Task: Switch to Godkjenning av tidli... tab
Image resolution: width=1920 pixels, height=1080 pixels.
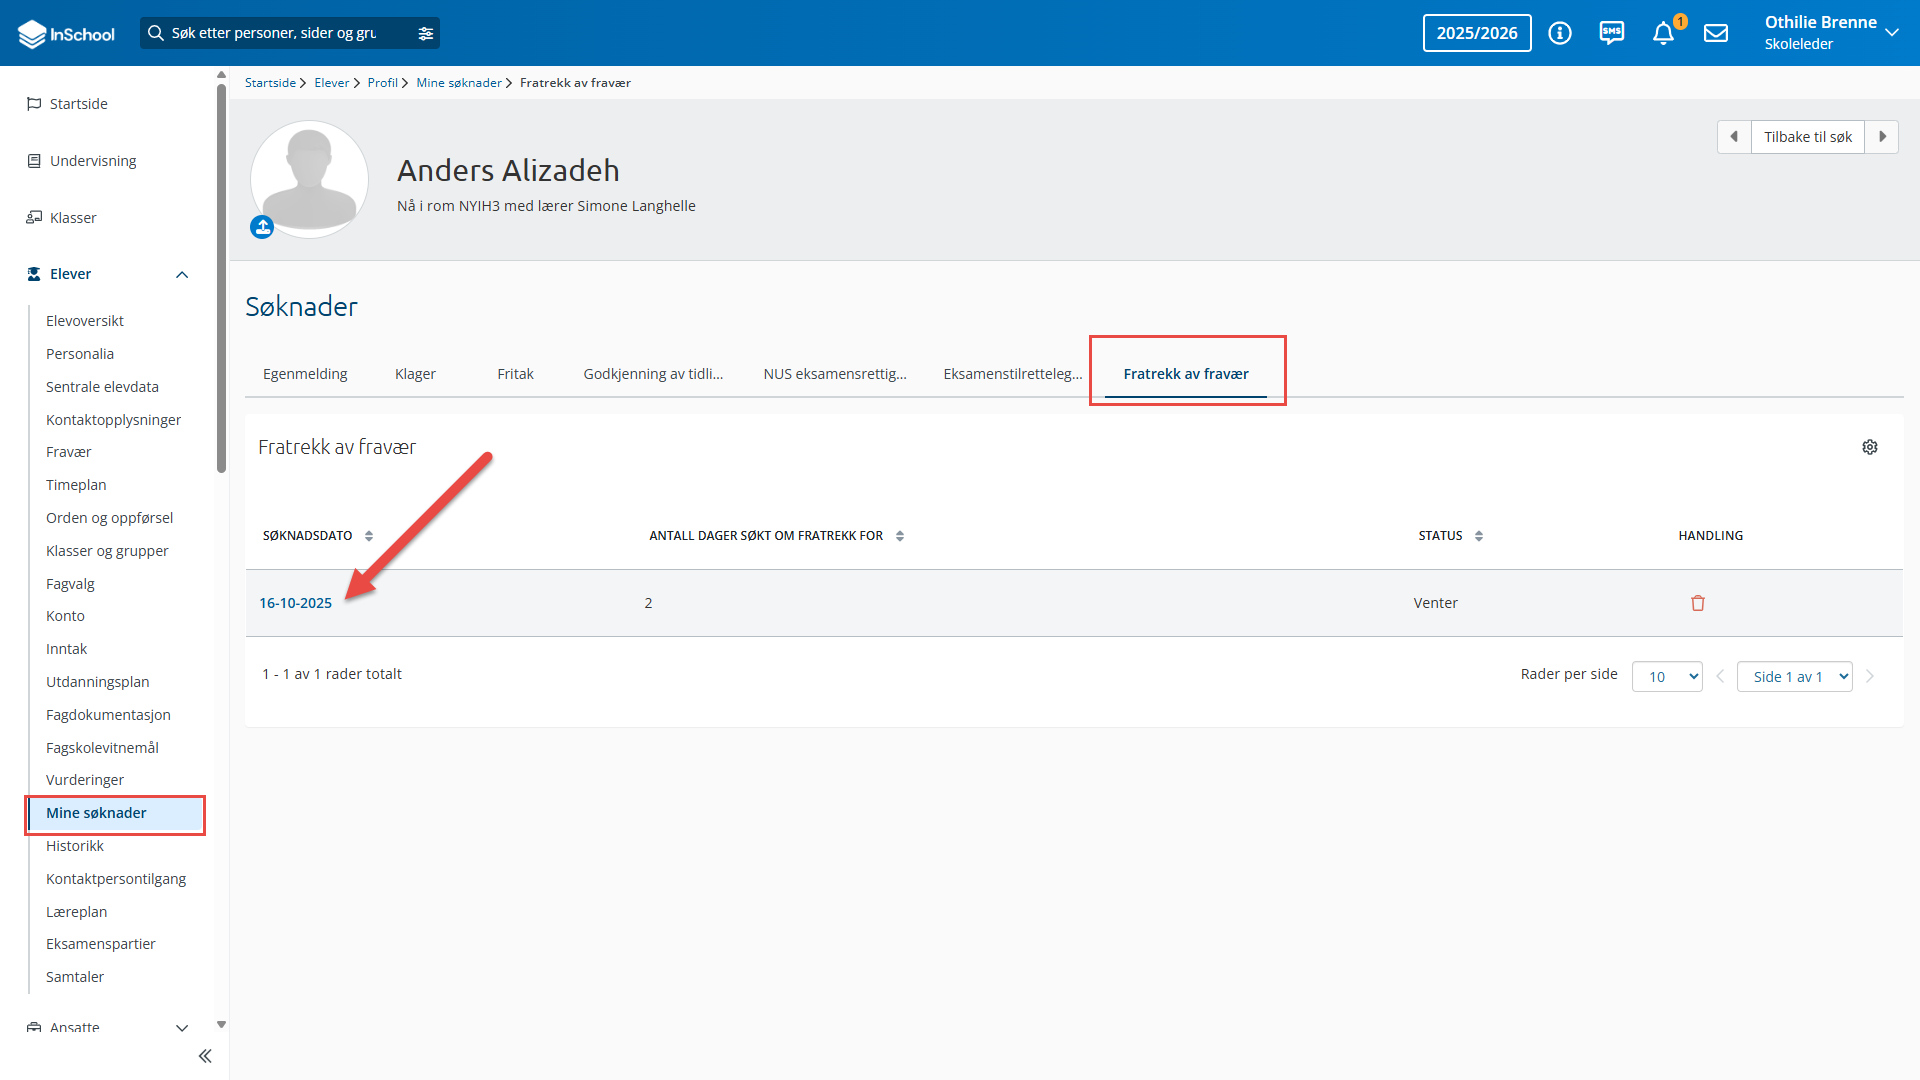Action: click(x=653, y=374)
